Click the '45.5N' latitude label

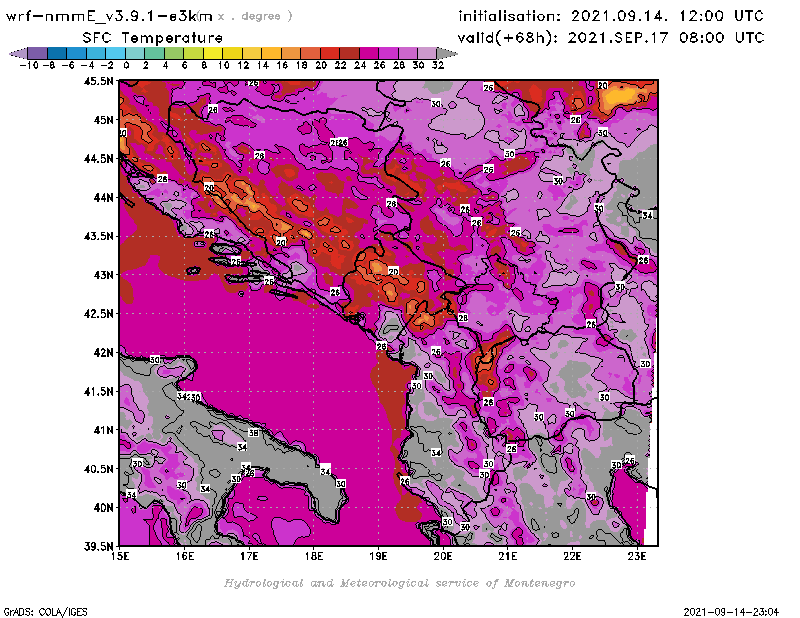click(x=98, y=81)
